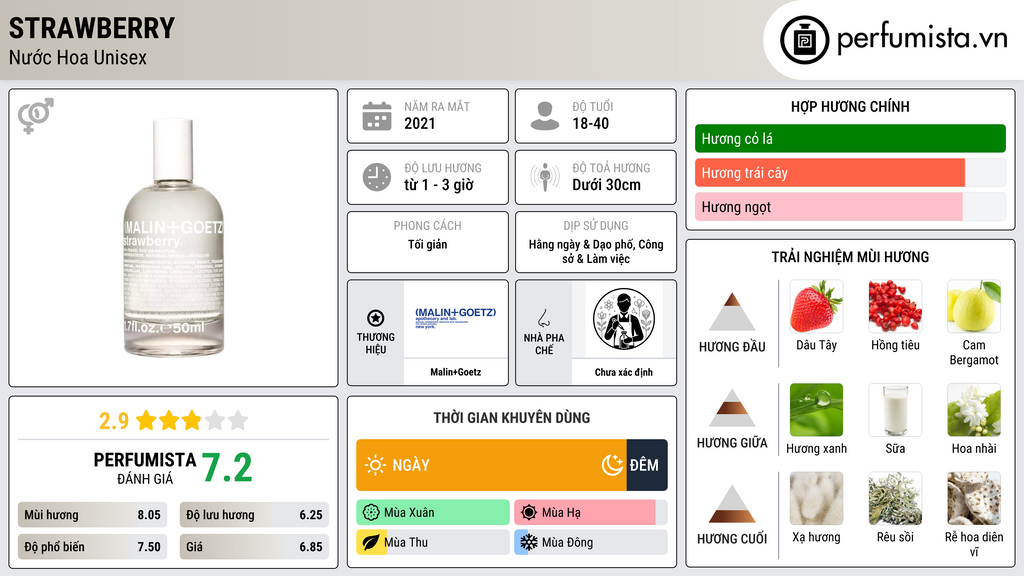
Task: Click the Perfumista 7.2 rating value
Action: tap(227, 468)
